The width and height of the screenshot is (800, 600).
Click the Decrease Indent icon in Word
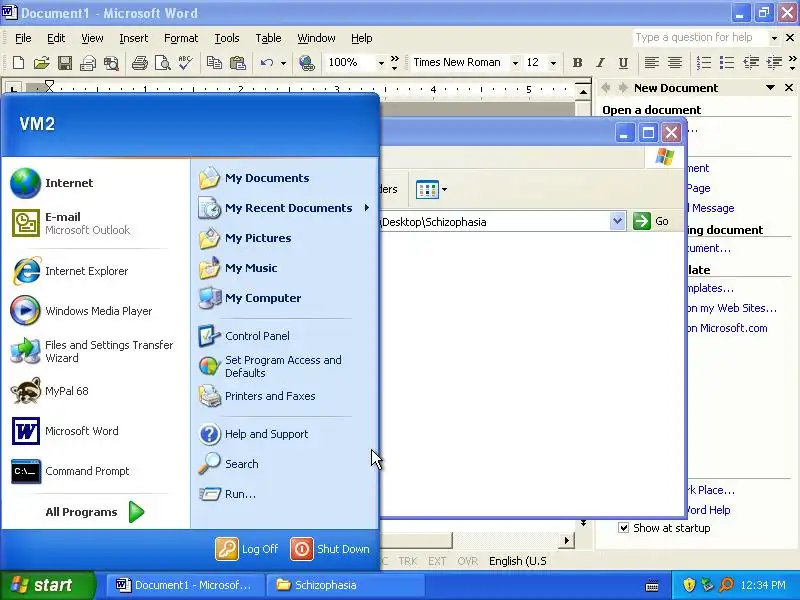point(751,63)
